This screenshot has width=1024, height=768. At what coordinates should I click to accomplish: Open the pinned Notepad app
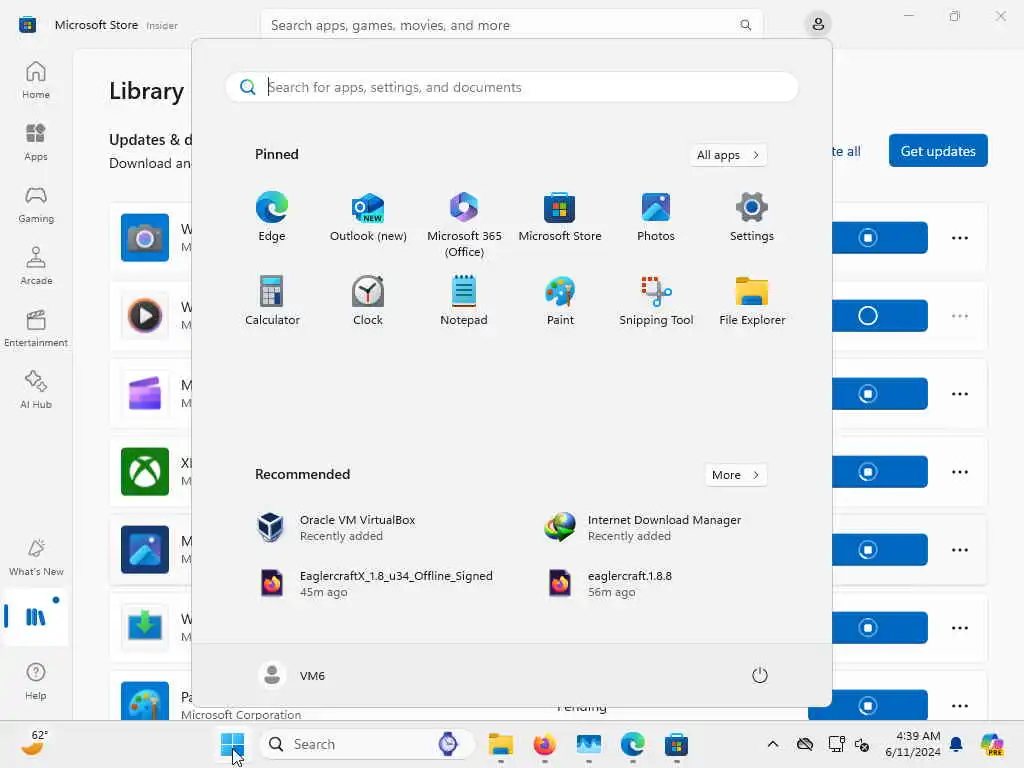[464, 300]
